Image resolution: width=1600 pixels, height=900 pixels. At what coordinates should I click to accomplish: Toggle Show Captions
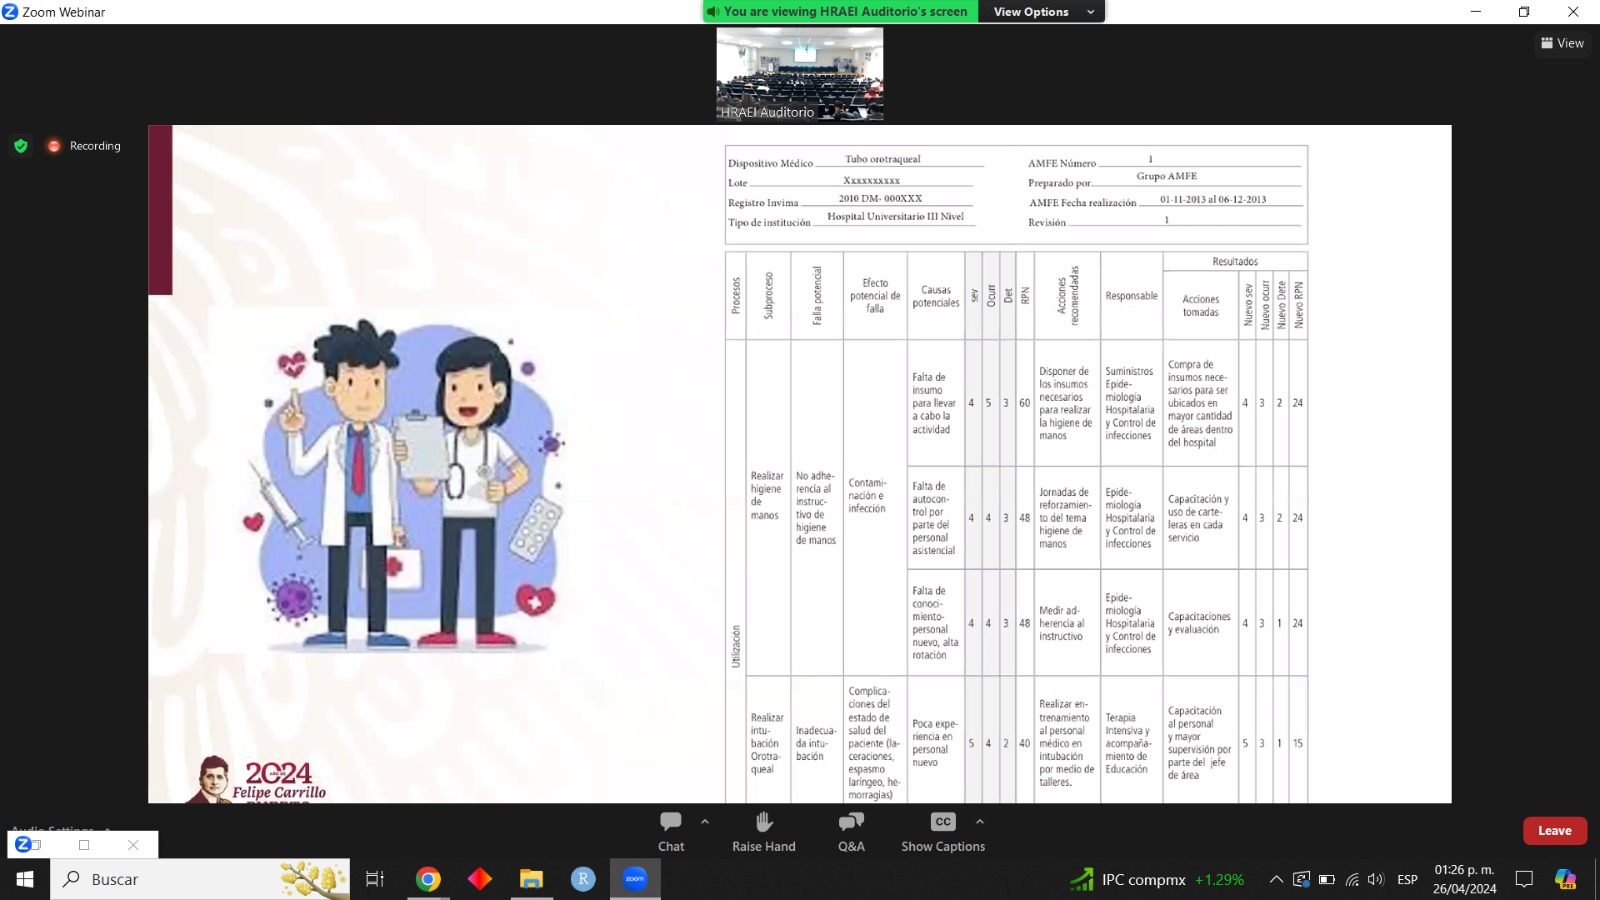tap(942, 831)
